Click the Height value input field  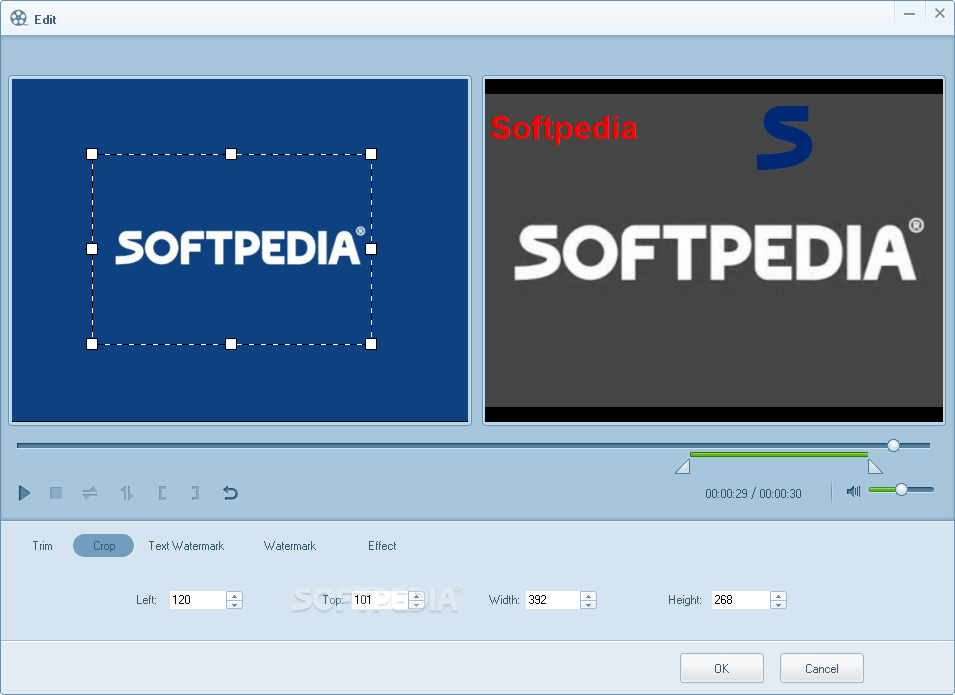click(x=740, y=600)
